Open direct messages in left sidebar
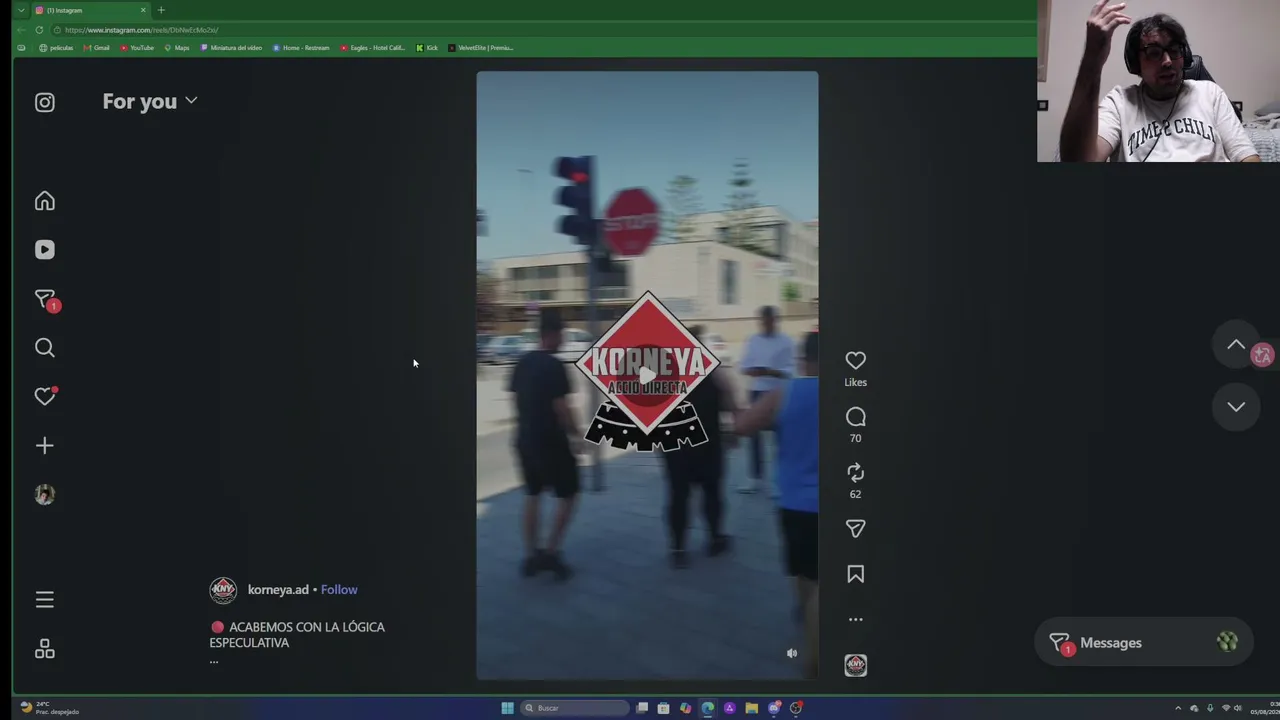This screenshot has height=720, width=1280. pyautogui.click(x=45, y=299)
